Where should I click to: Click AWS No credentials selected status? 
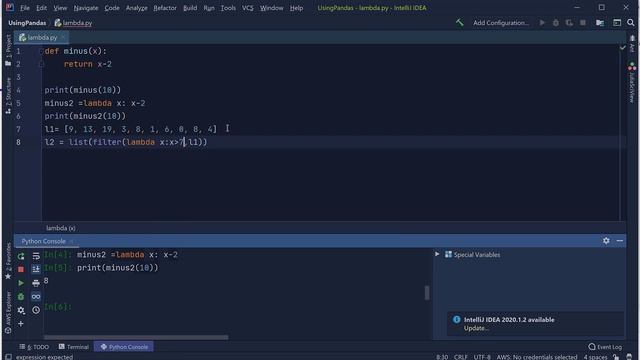coord(536,357)
